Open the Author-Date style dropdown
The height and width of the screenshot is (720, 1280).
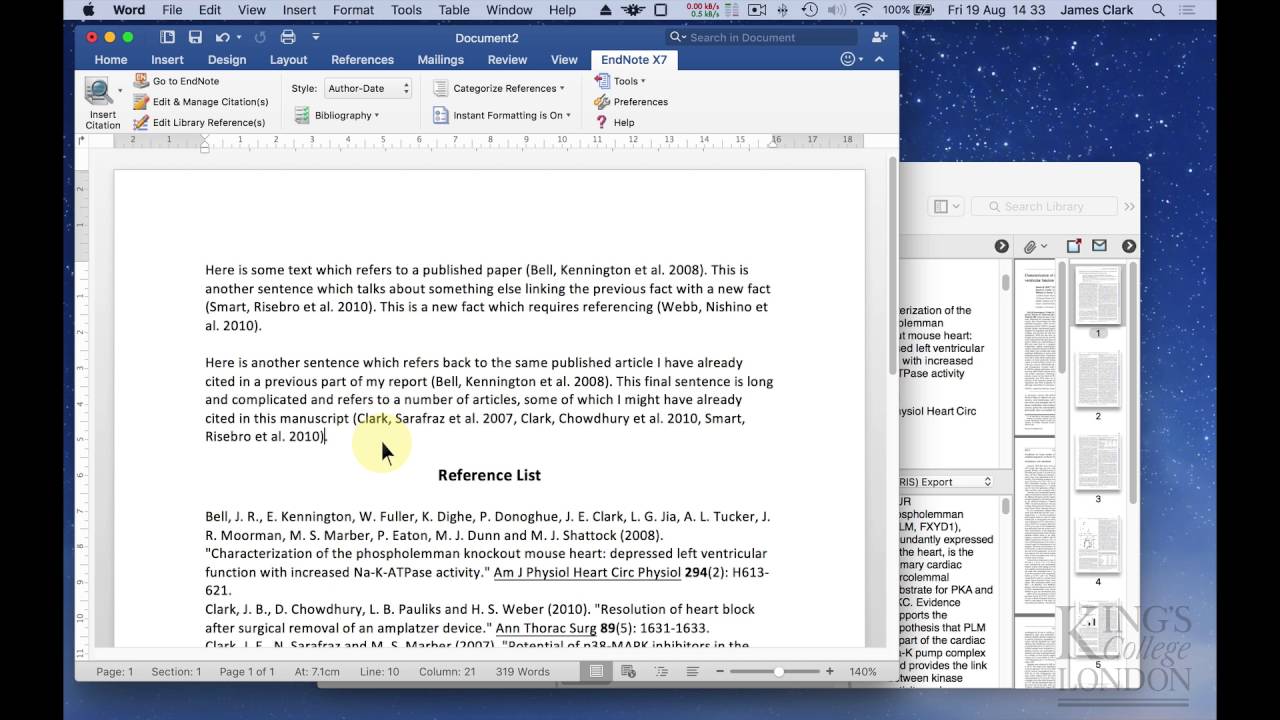366,88
